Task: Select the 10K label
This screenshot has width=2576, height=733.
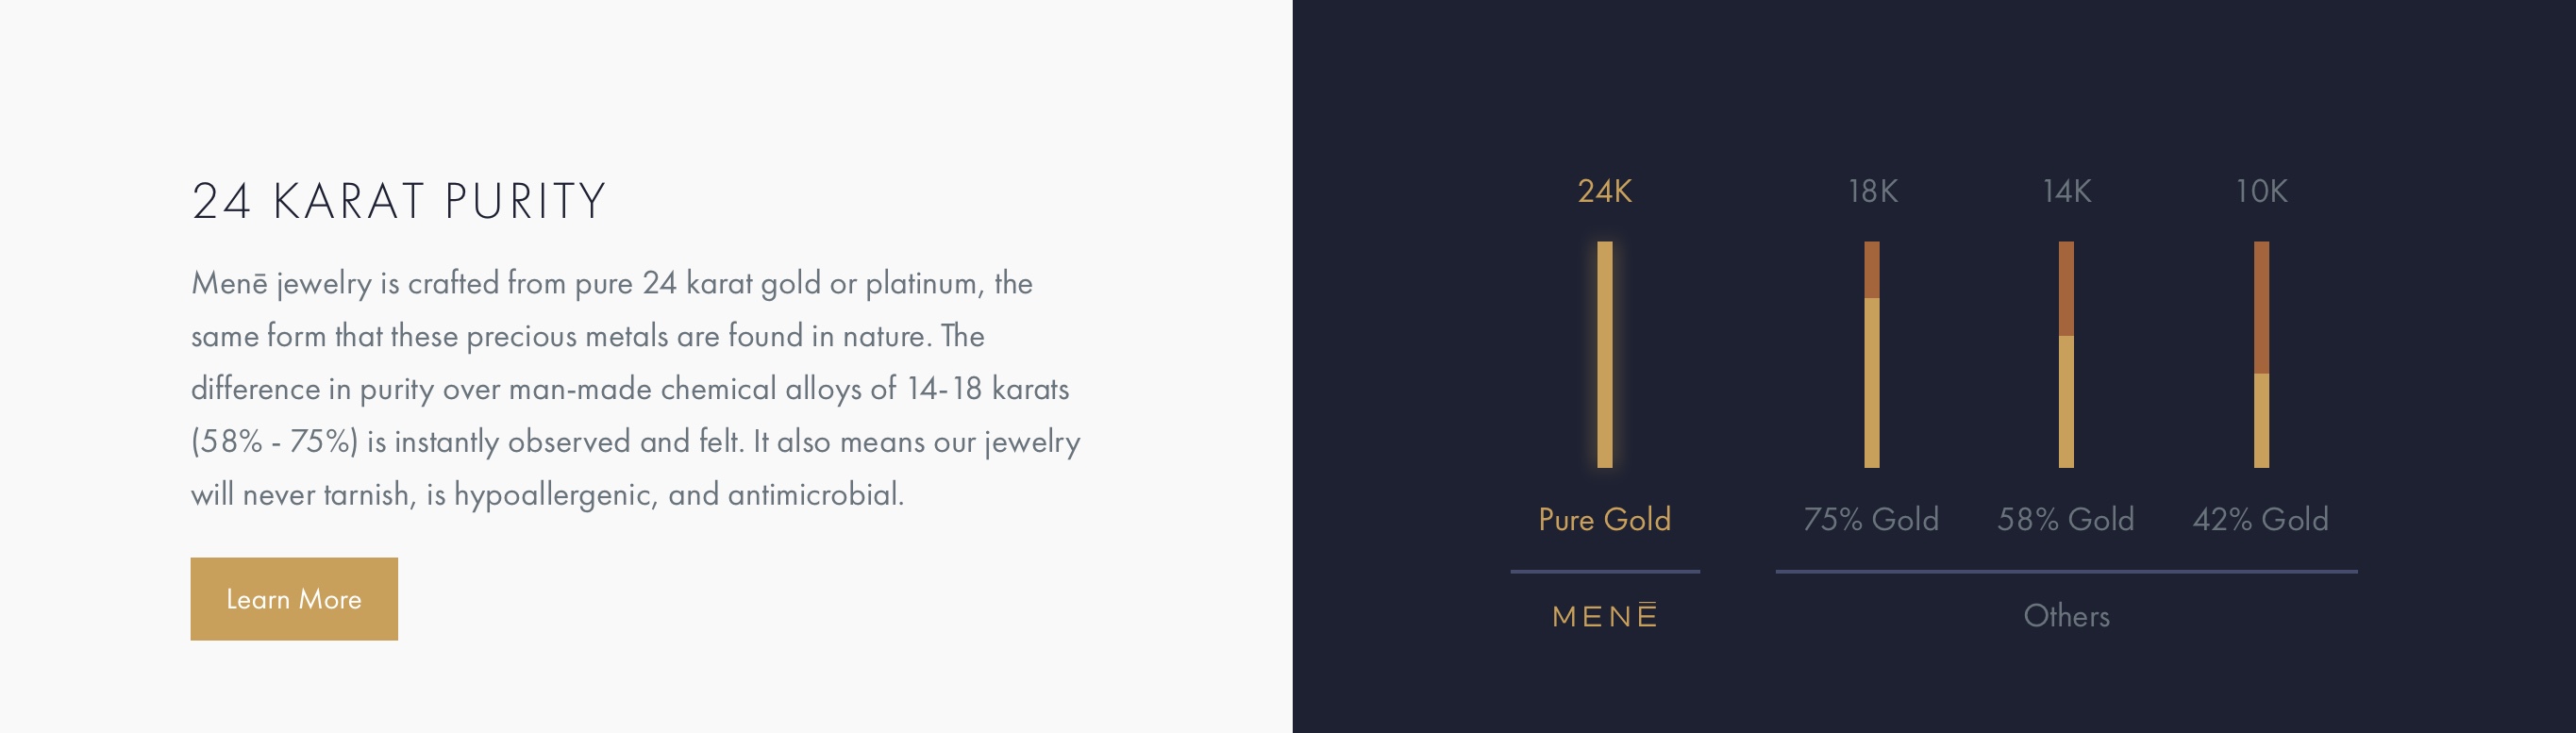Action: (x=2261, y=191)
